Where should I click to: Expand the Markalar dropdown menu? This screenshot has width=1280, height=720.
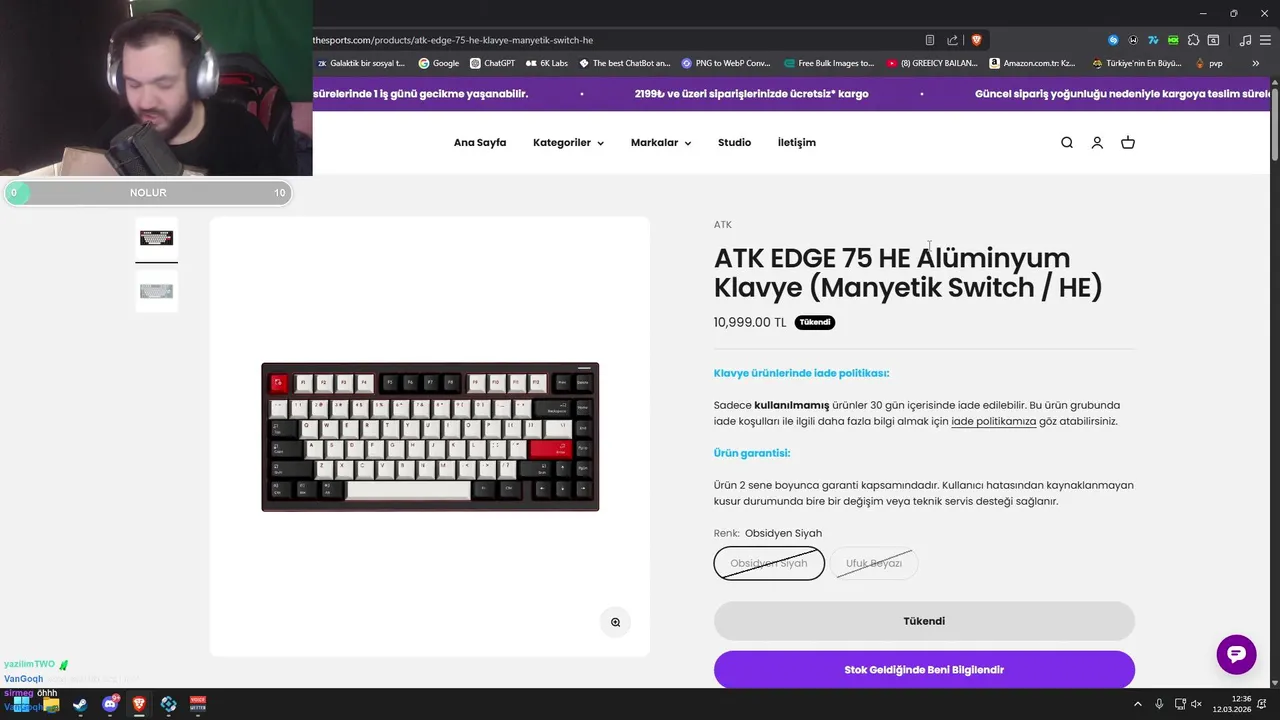(661, 143)
